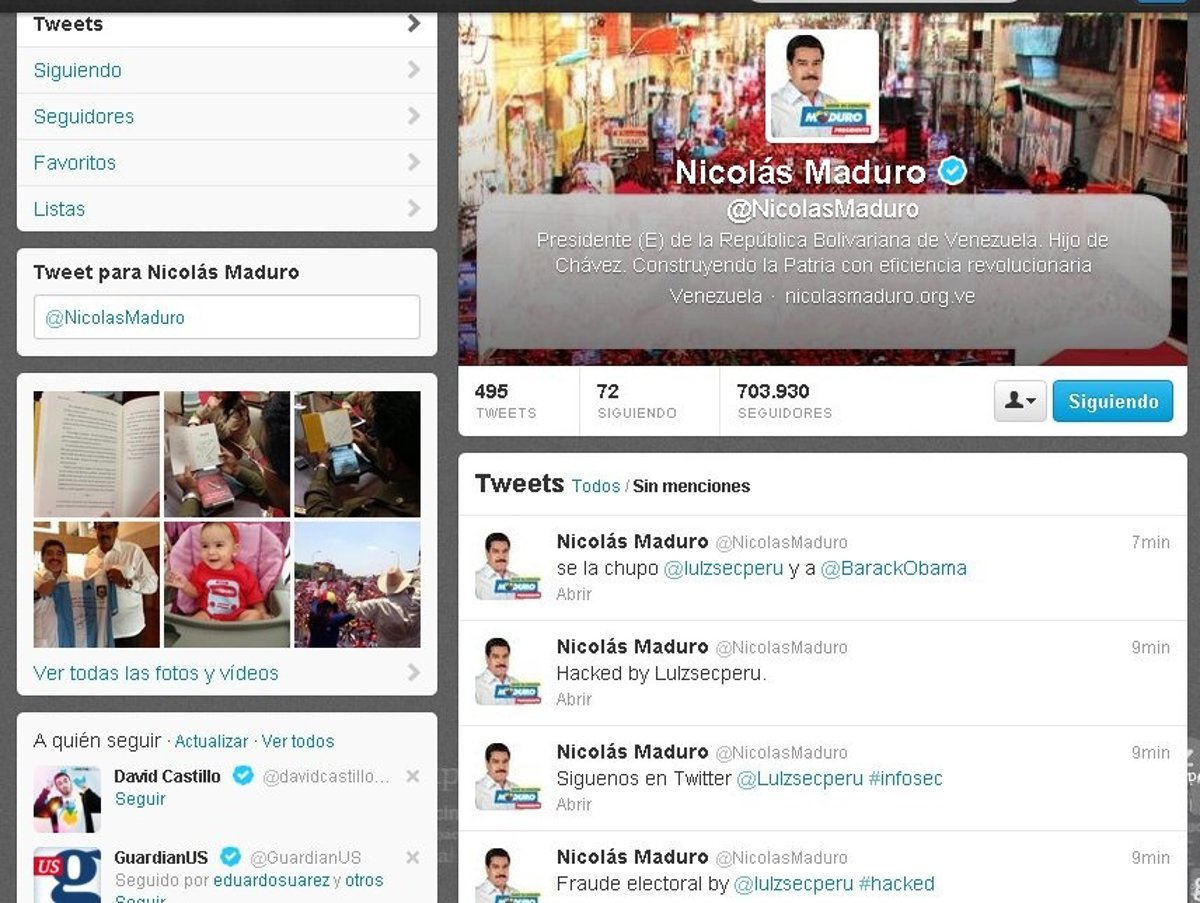Click the tweet input field for @NicolasMaduro
Image resolution: width=1200 pixels, height=903 pixels.
coord(226,317)
